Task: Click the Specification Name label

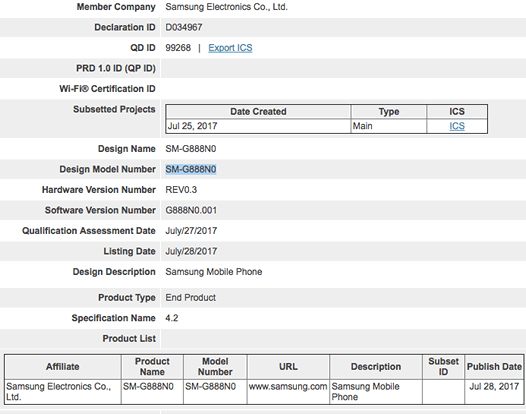Action: pos(114,318)
